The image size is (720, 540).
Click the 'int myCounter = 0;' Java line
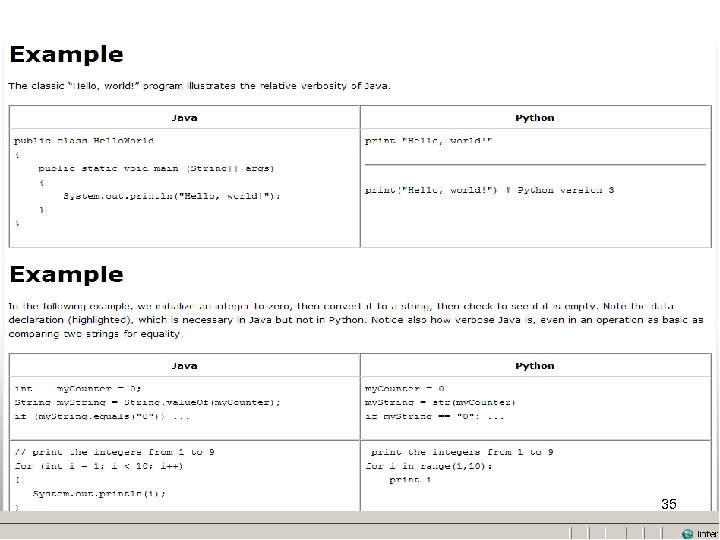coord(78,387)
